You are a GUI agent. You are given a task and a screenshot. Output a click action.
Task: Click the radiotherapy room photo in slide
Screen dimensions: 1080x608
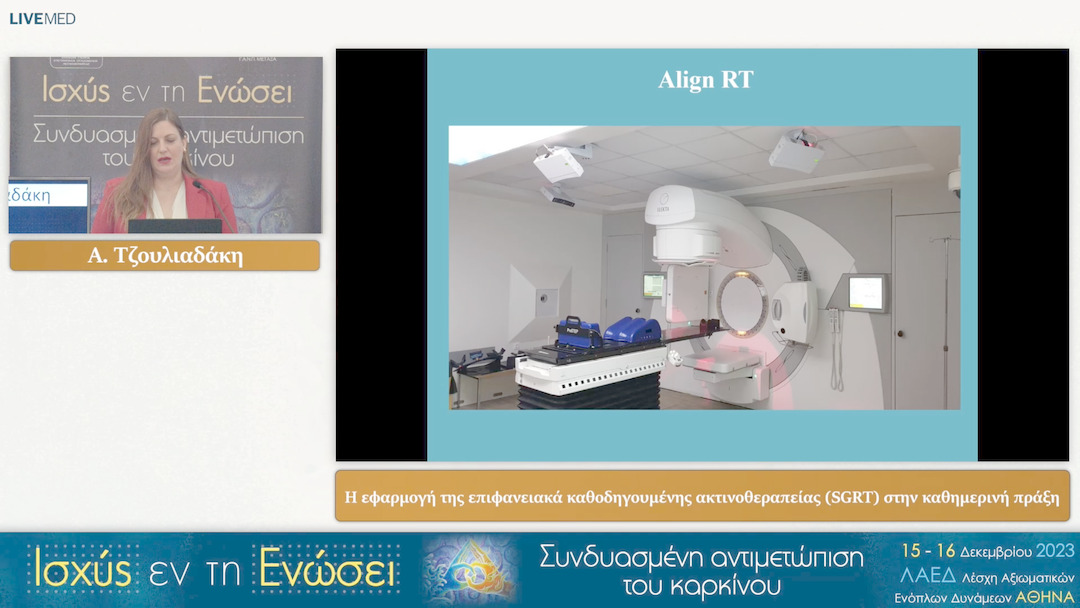click(x=704, y=267)
